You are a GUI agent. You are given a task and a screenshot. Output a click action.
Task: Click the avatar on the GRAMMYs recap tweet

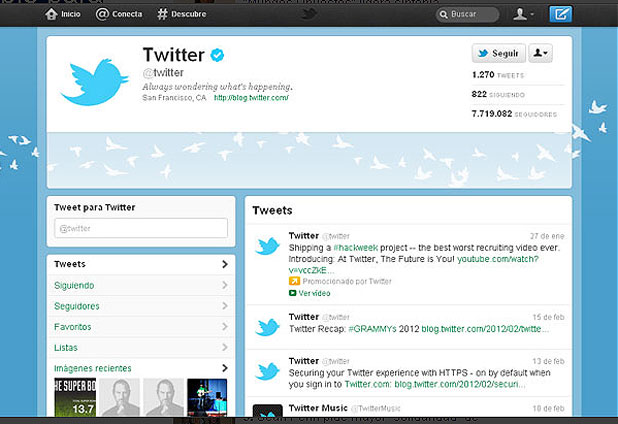coord(267,327)
